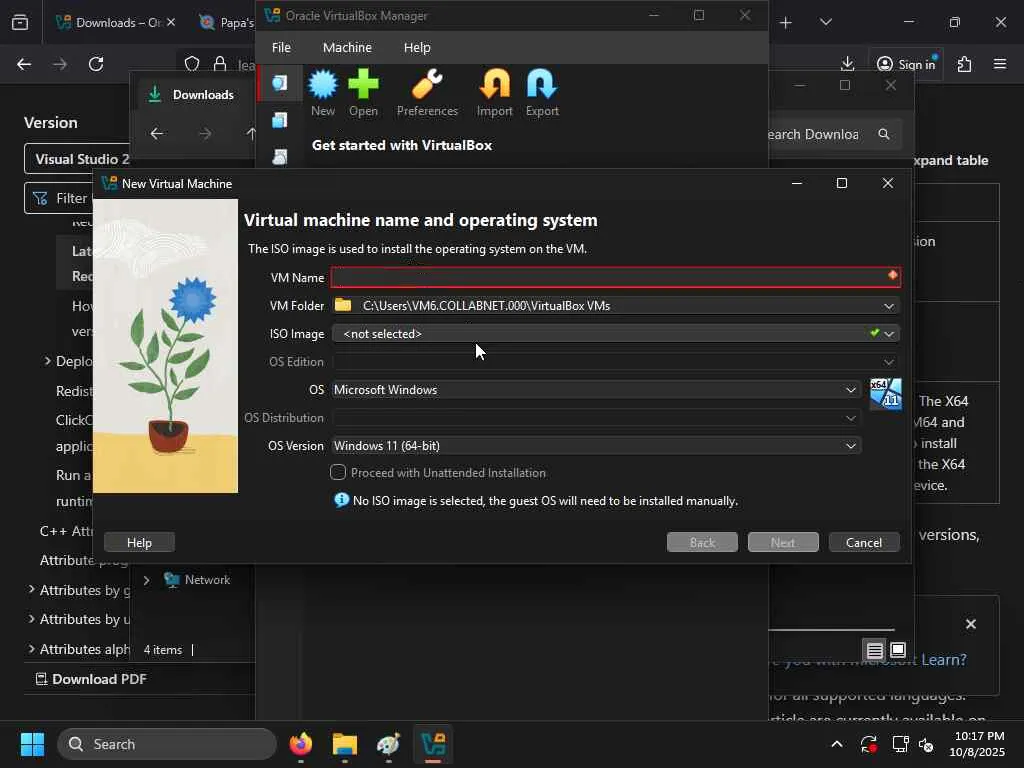The height and width of the screenshot is (768, 1024).
Task: Click the Sign in button in browser
Action: pyautogui.click(x=906, y=64)
